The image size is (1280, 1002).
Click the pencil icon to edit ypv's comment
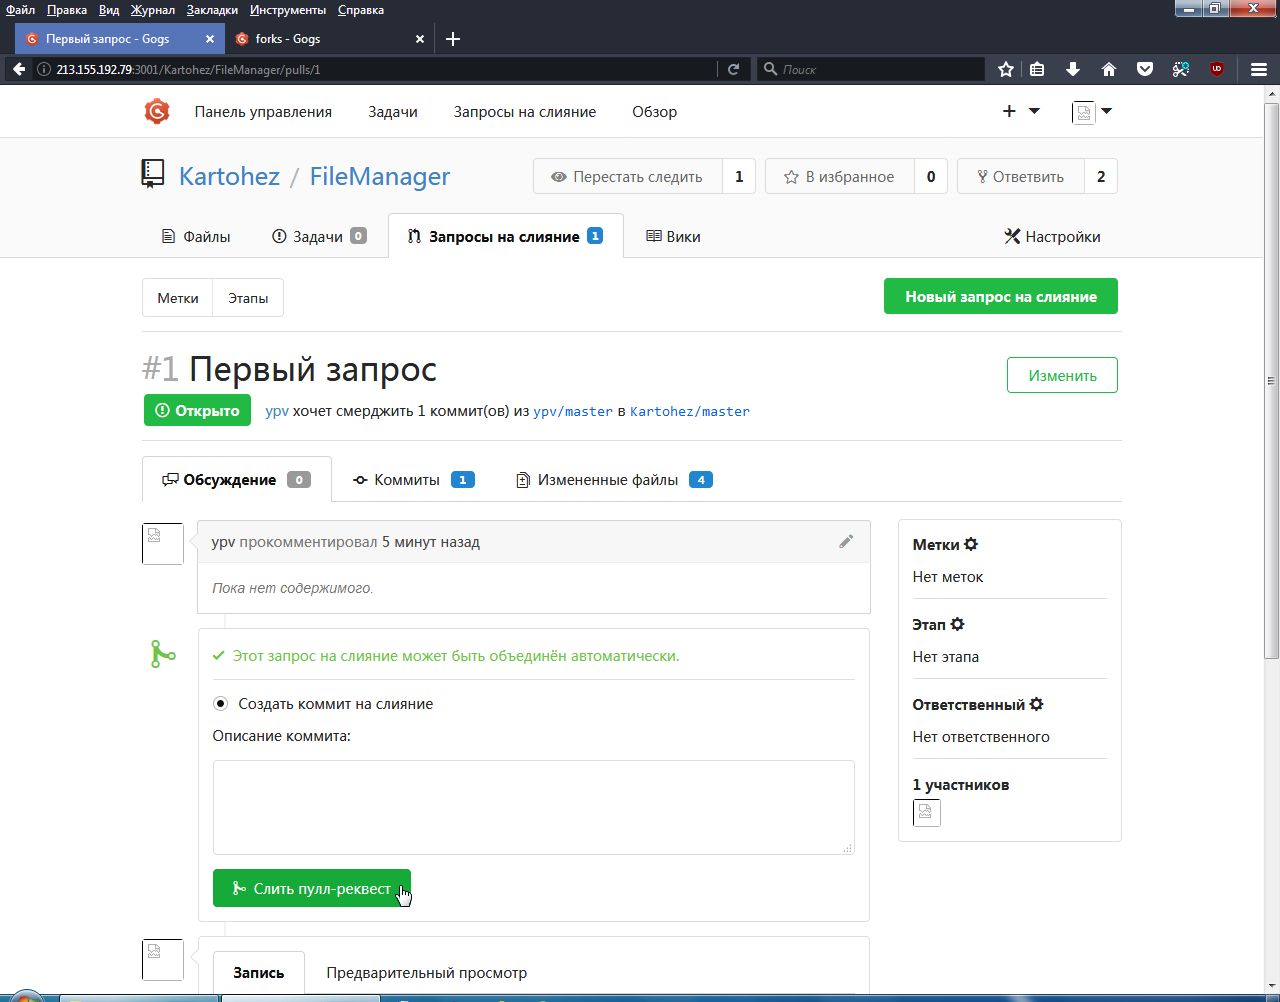tap(846, 541)
